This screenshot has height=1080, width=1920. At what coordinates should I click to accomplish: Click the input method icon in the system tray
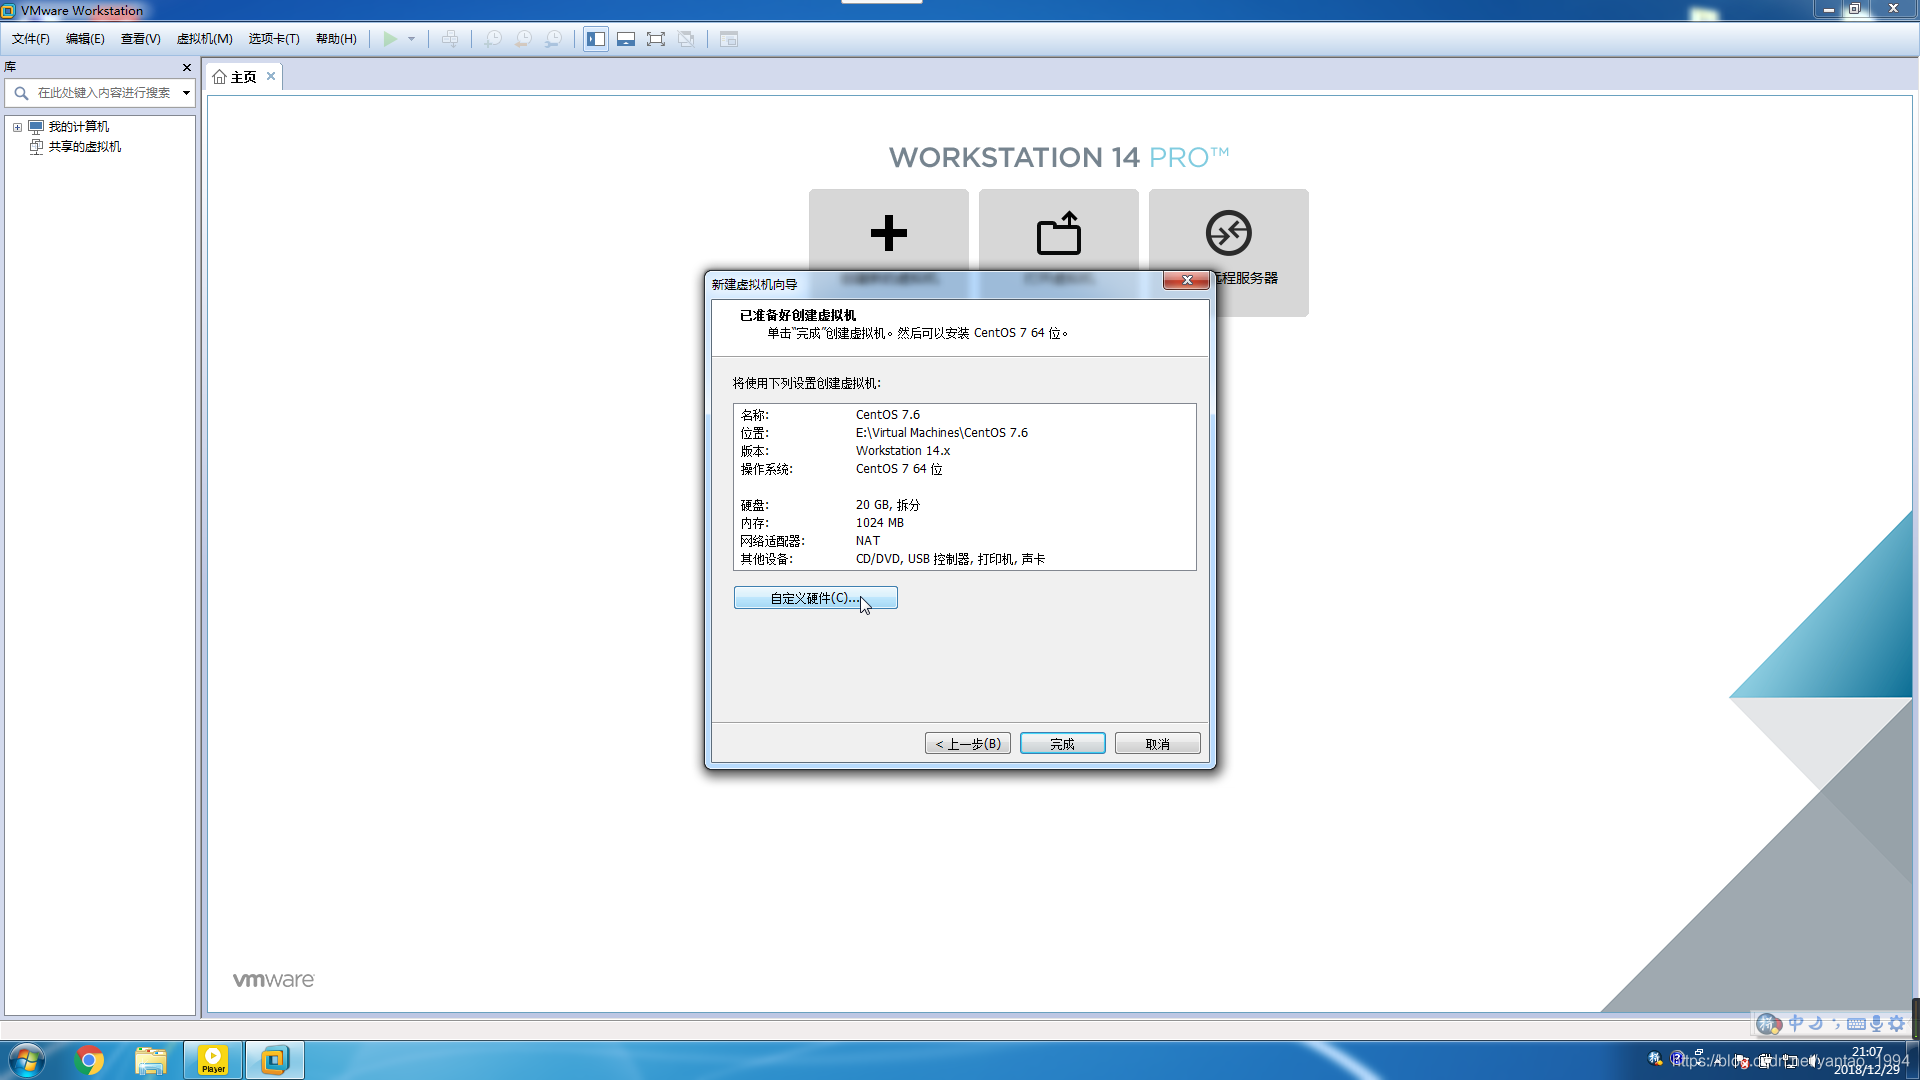tap(1655, 1058)
